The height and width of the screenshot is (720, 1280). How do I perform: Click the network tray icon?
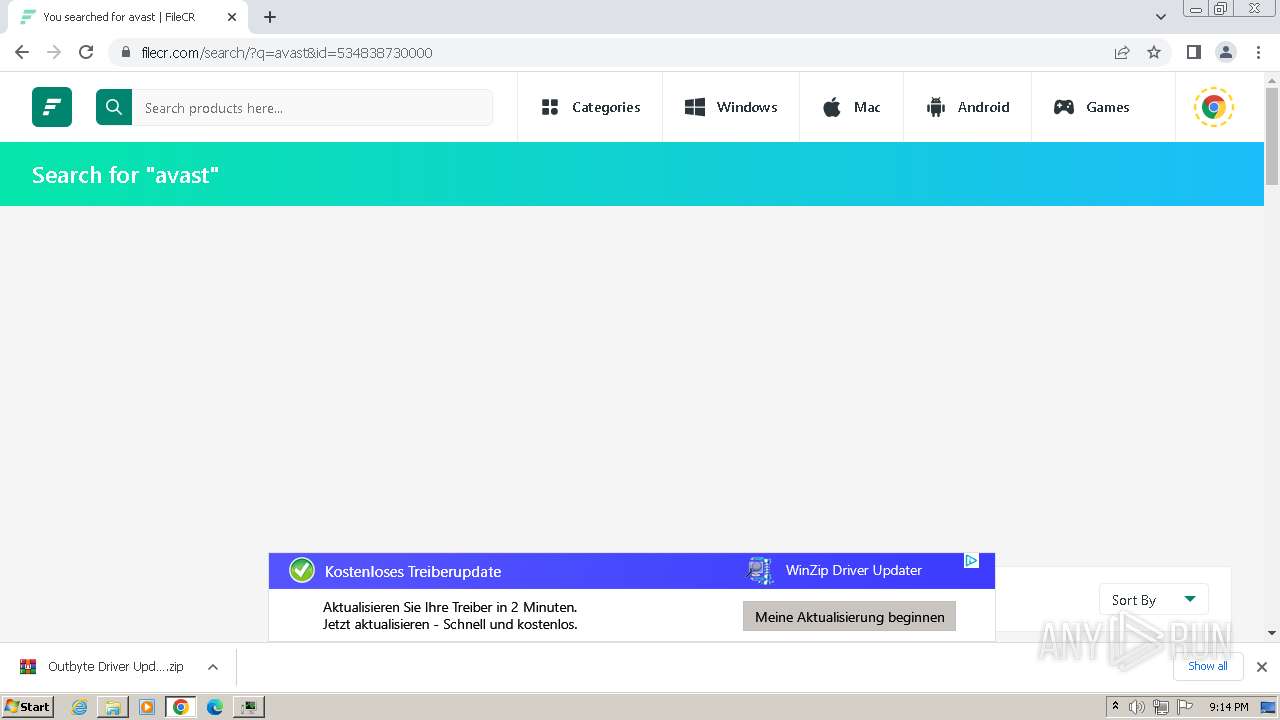point(1160,707)
